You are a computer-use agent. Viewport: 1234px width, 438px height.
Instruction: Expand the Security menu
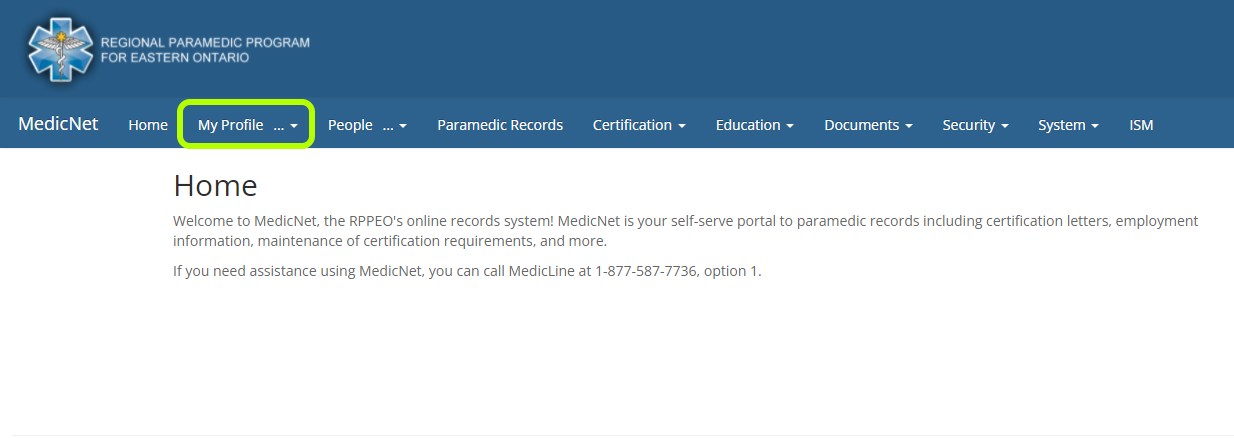975,125
